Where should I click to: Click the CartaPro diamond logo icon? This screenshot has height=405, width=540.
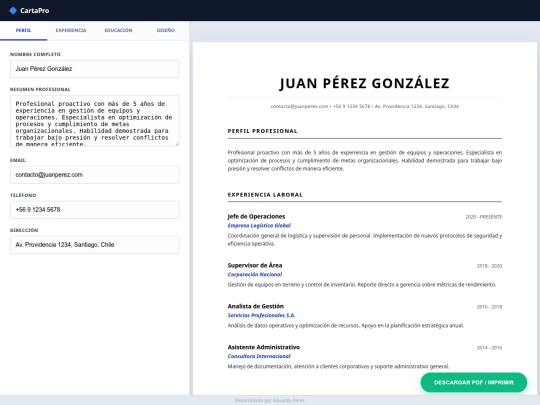(13, 11)
